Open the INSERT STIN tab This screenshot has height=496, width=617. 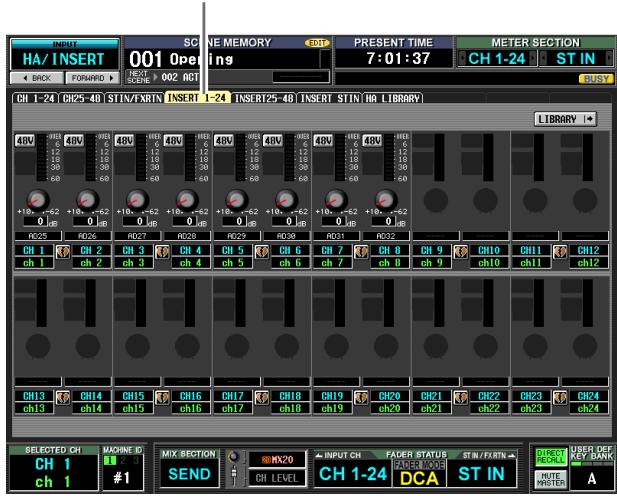click(330, 98)
